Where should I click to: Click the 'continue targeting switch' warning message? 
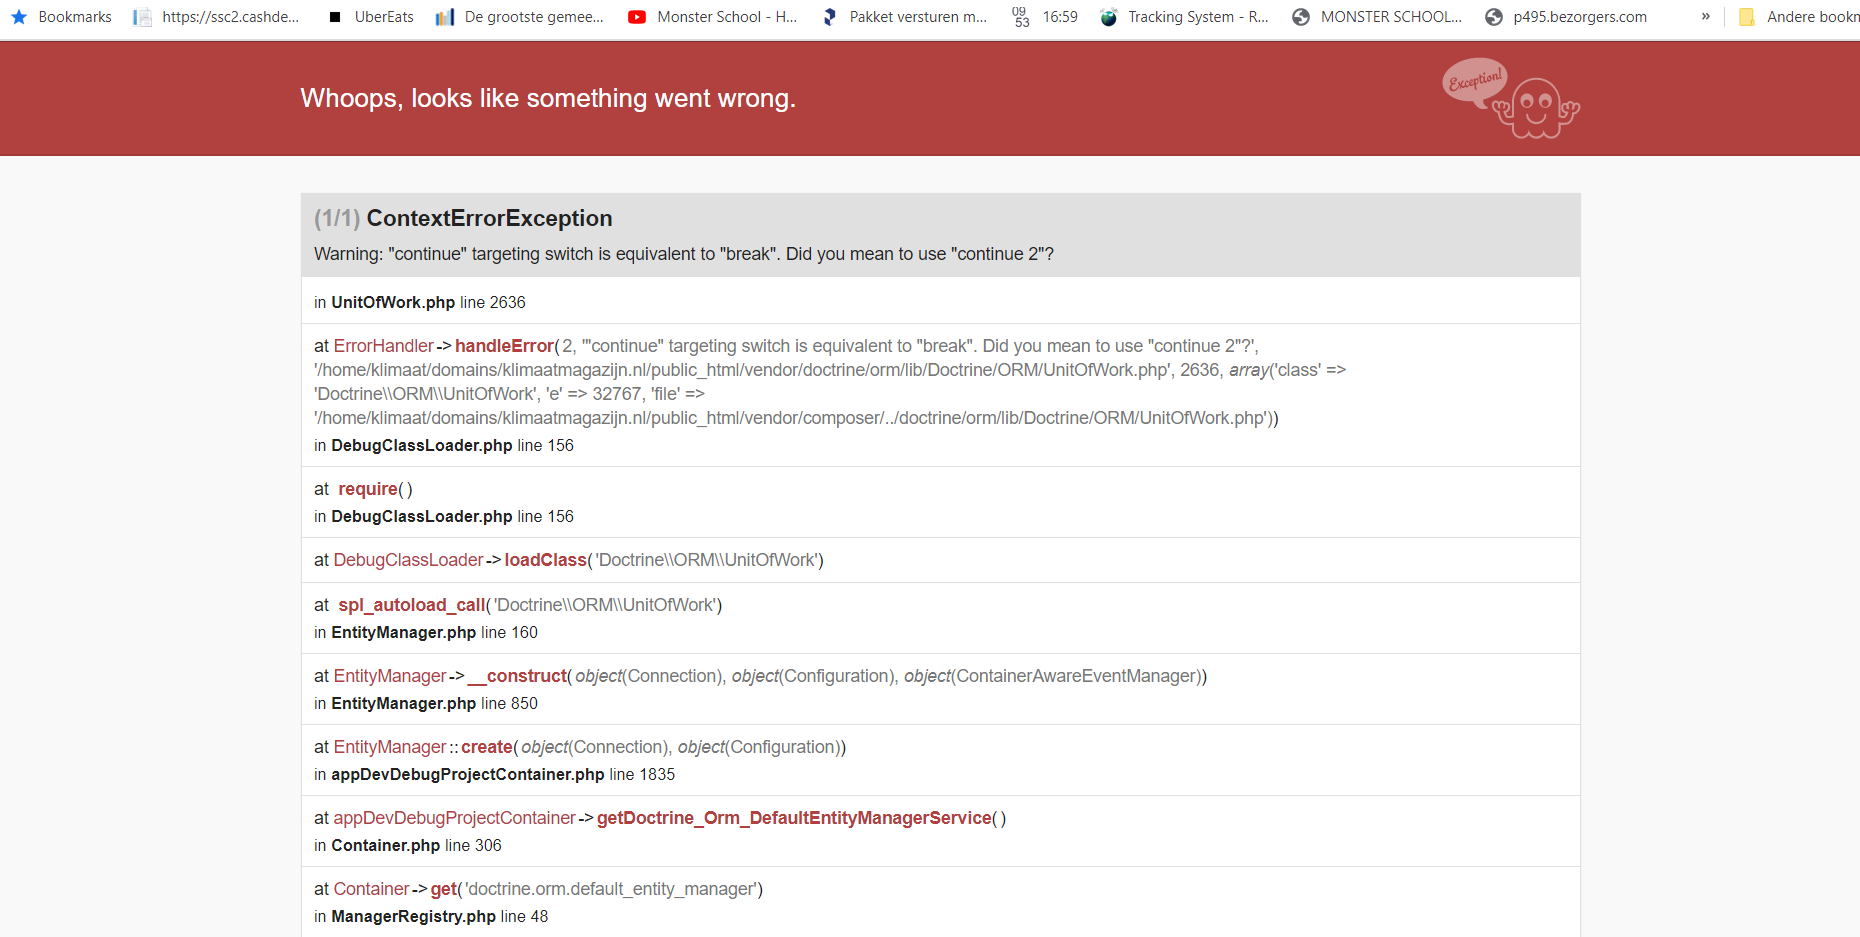(684, 254)
